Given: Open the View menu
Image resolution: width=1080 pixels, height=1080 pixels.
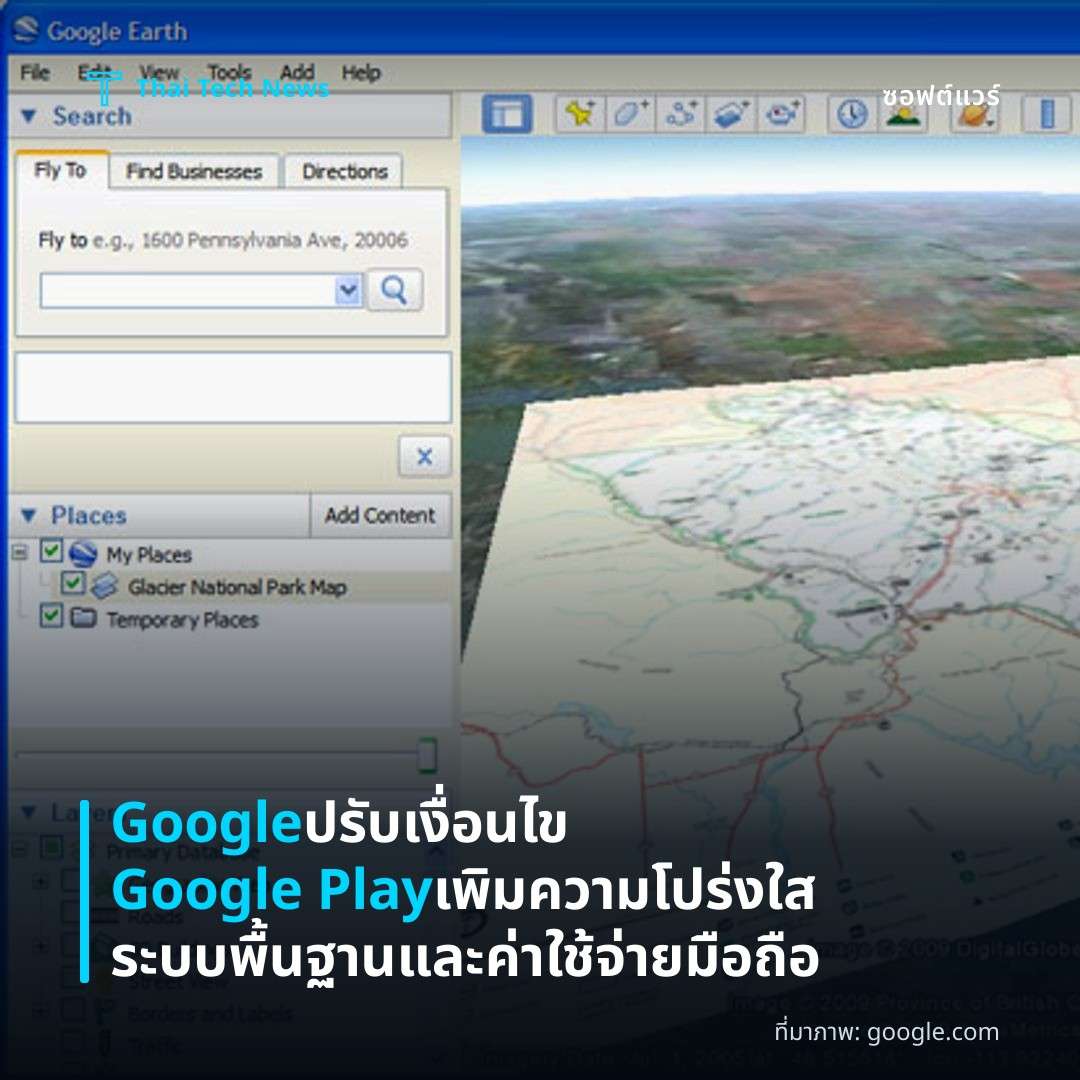Looking at the screenshot, I should pos(158,72).
